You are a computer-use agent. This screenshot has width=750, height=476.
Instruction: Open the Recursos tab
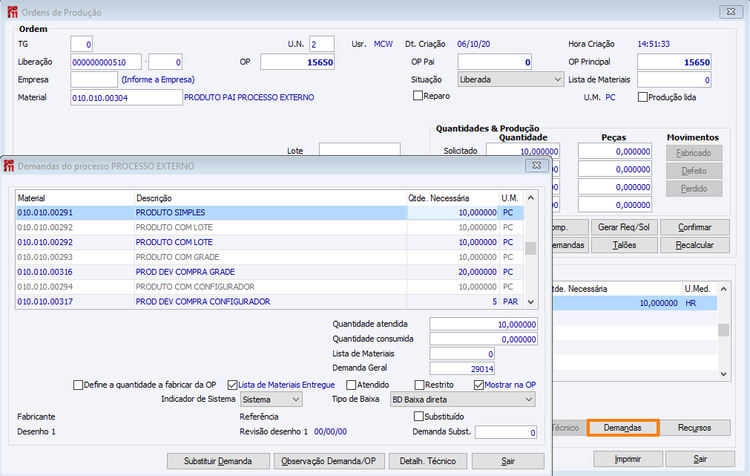pyautogui.click(x=694, y=427)
